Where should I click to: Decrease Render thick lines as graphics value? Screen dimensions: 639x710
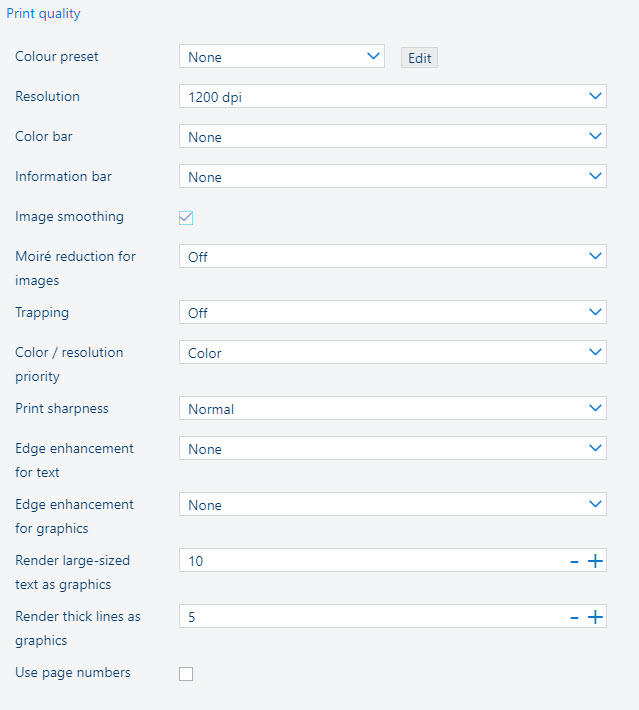point(574,617)
